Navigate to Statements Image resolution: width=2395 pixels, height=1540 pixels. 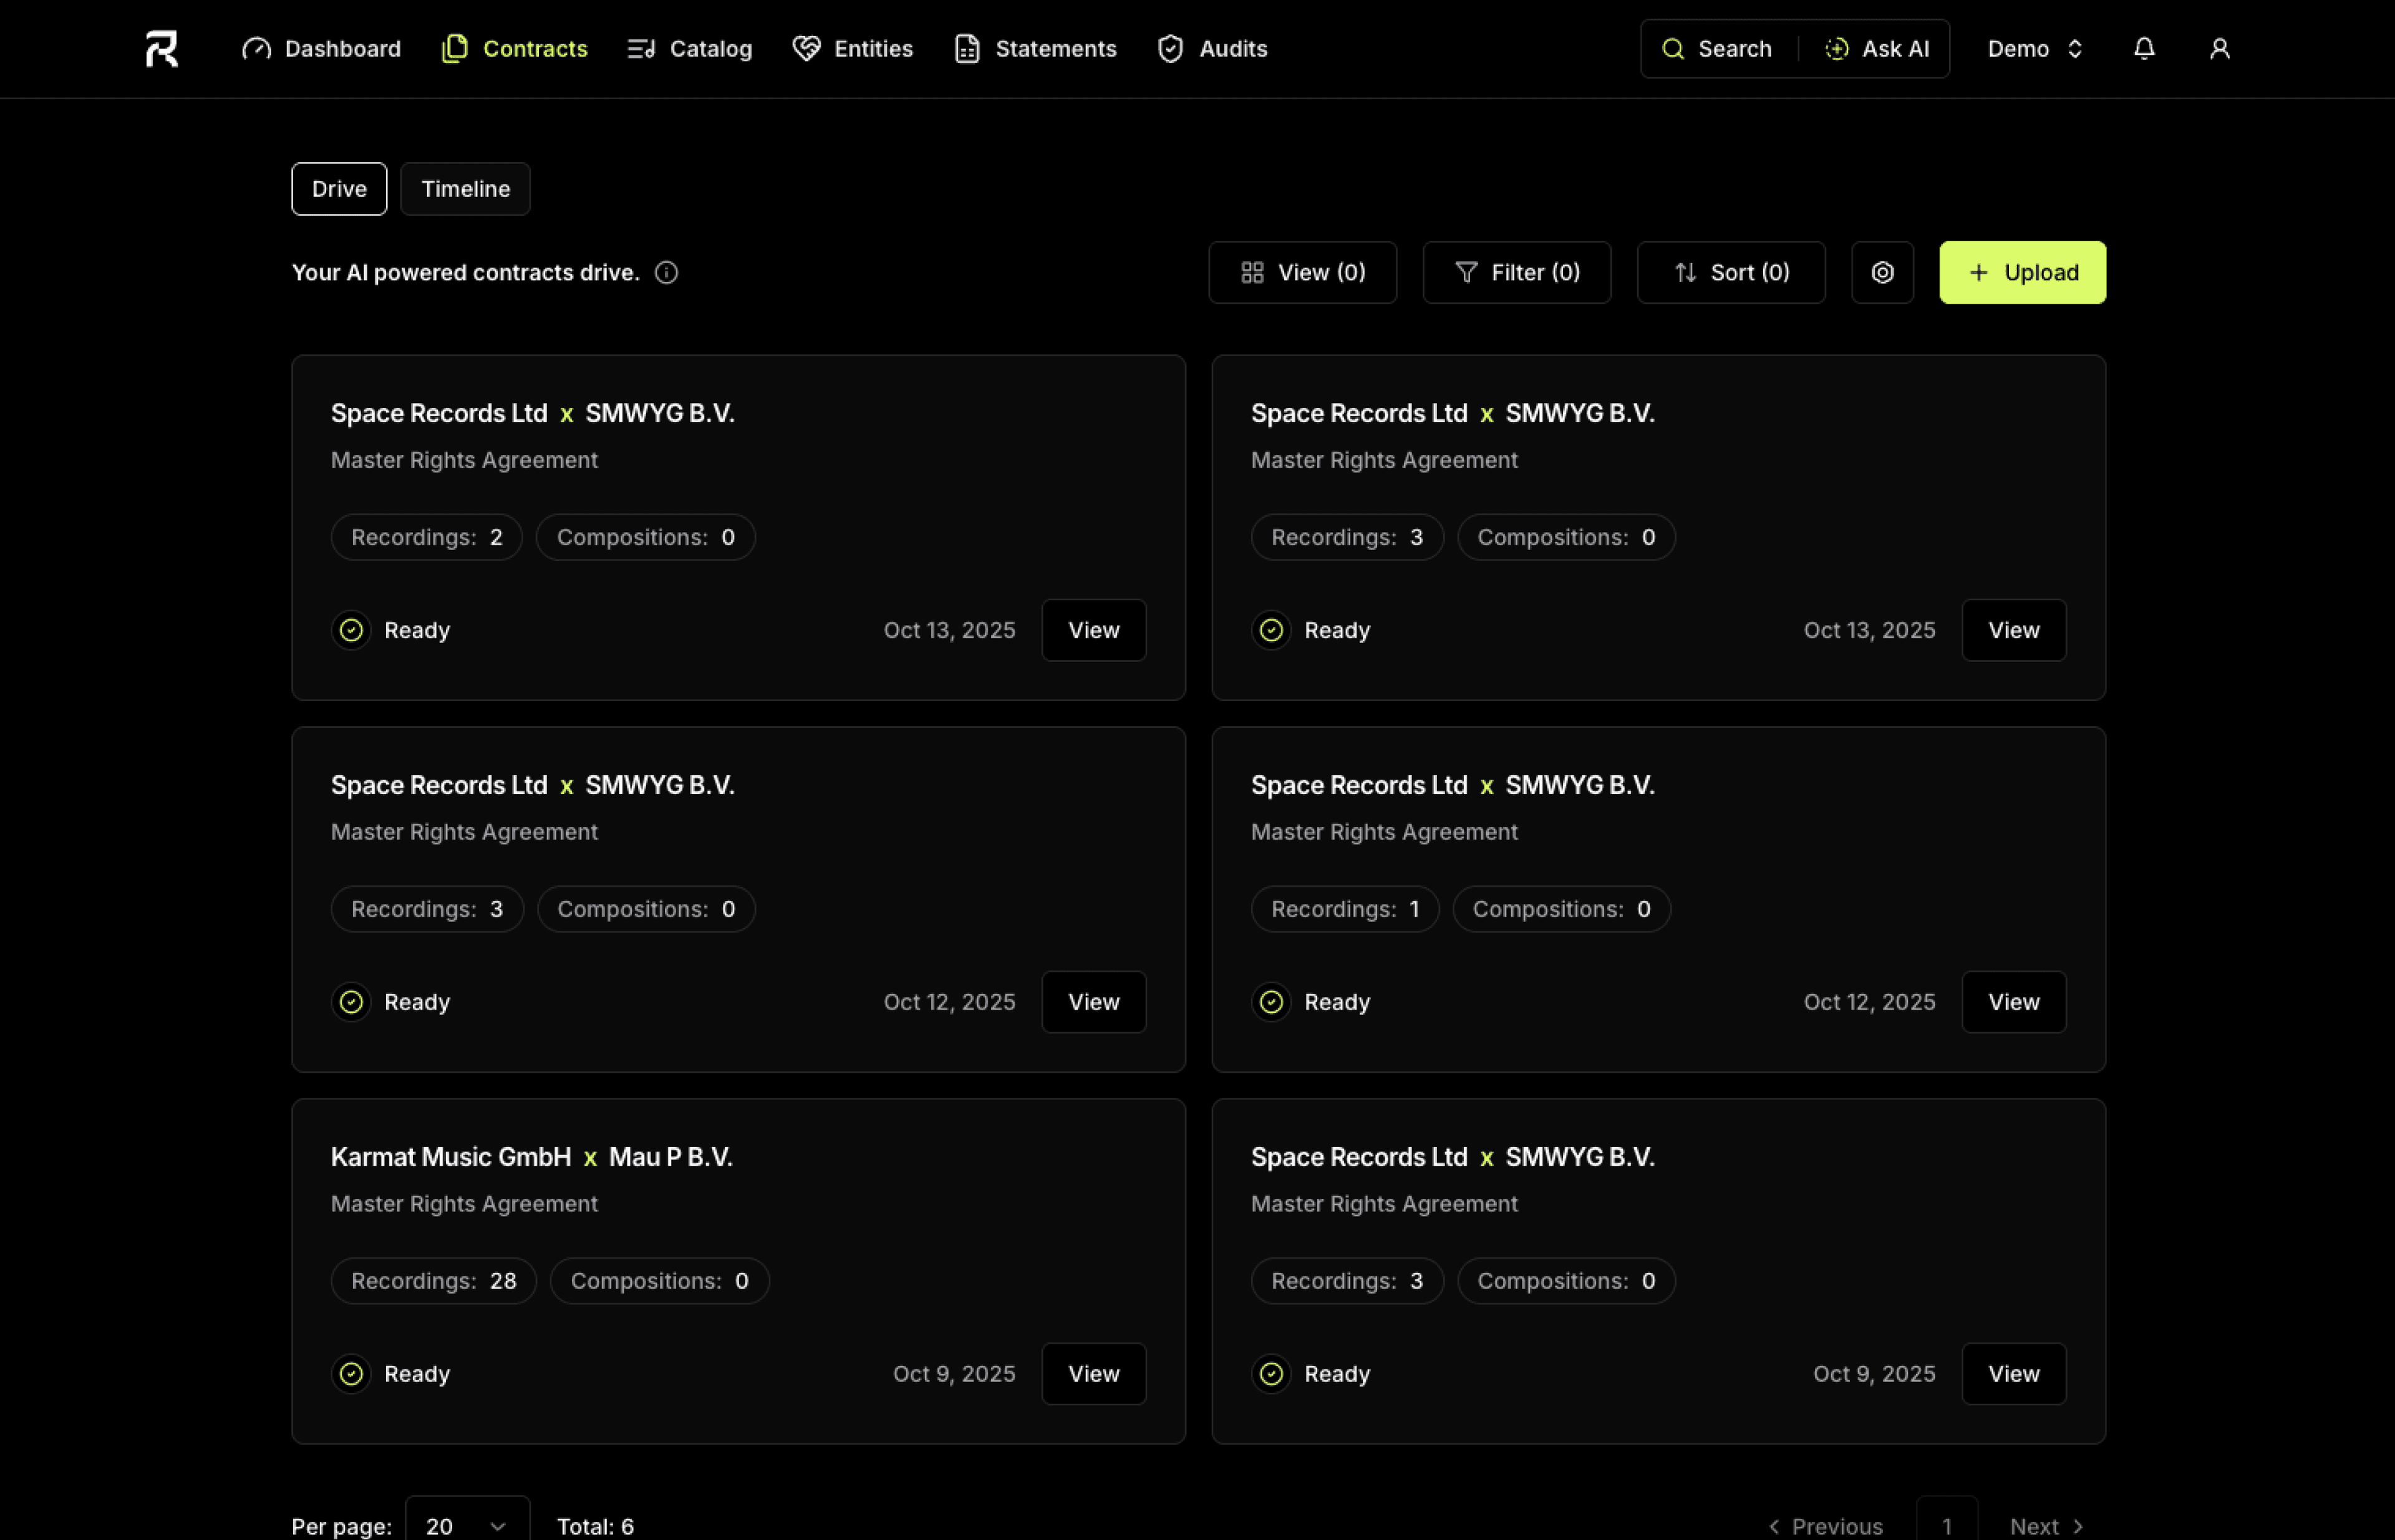pyautogui.click(x=1035, y=48)
